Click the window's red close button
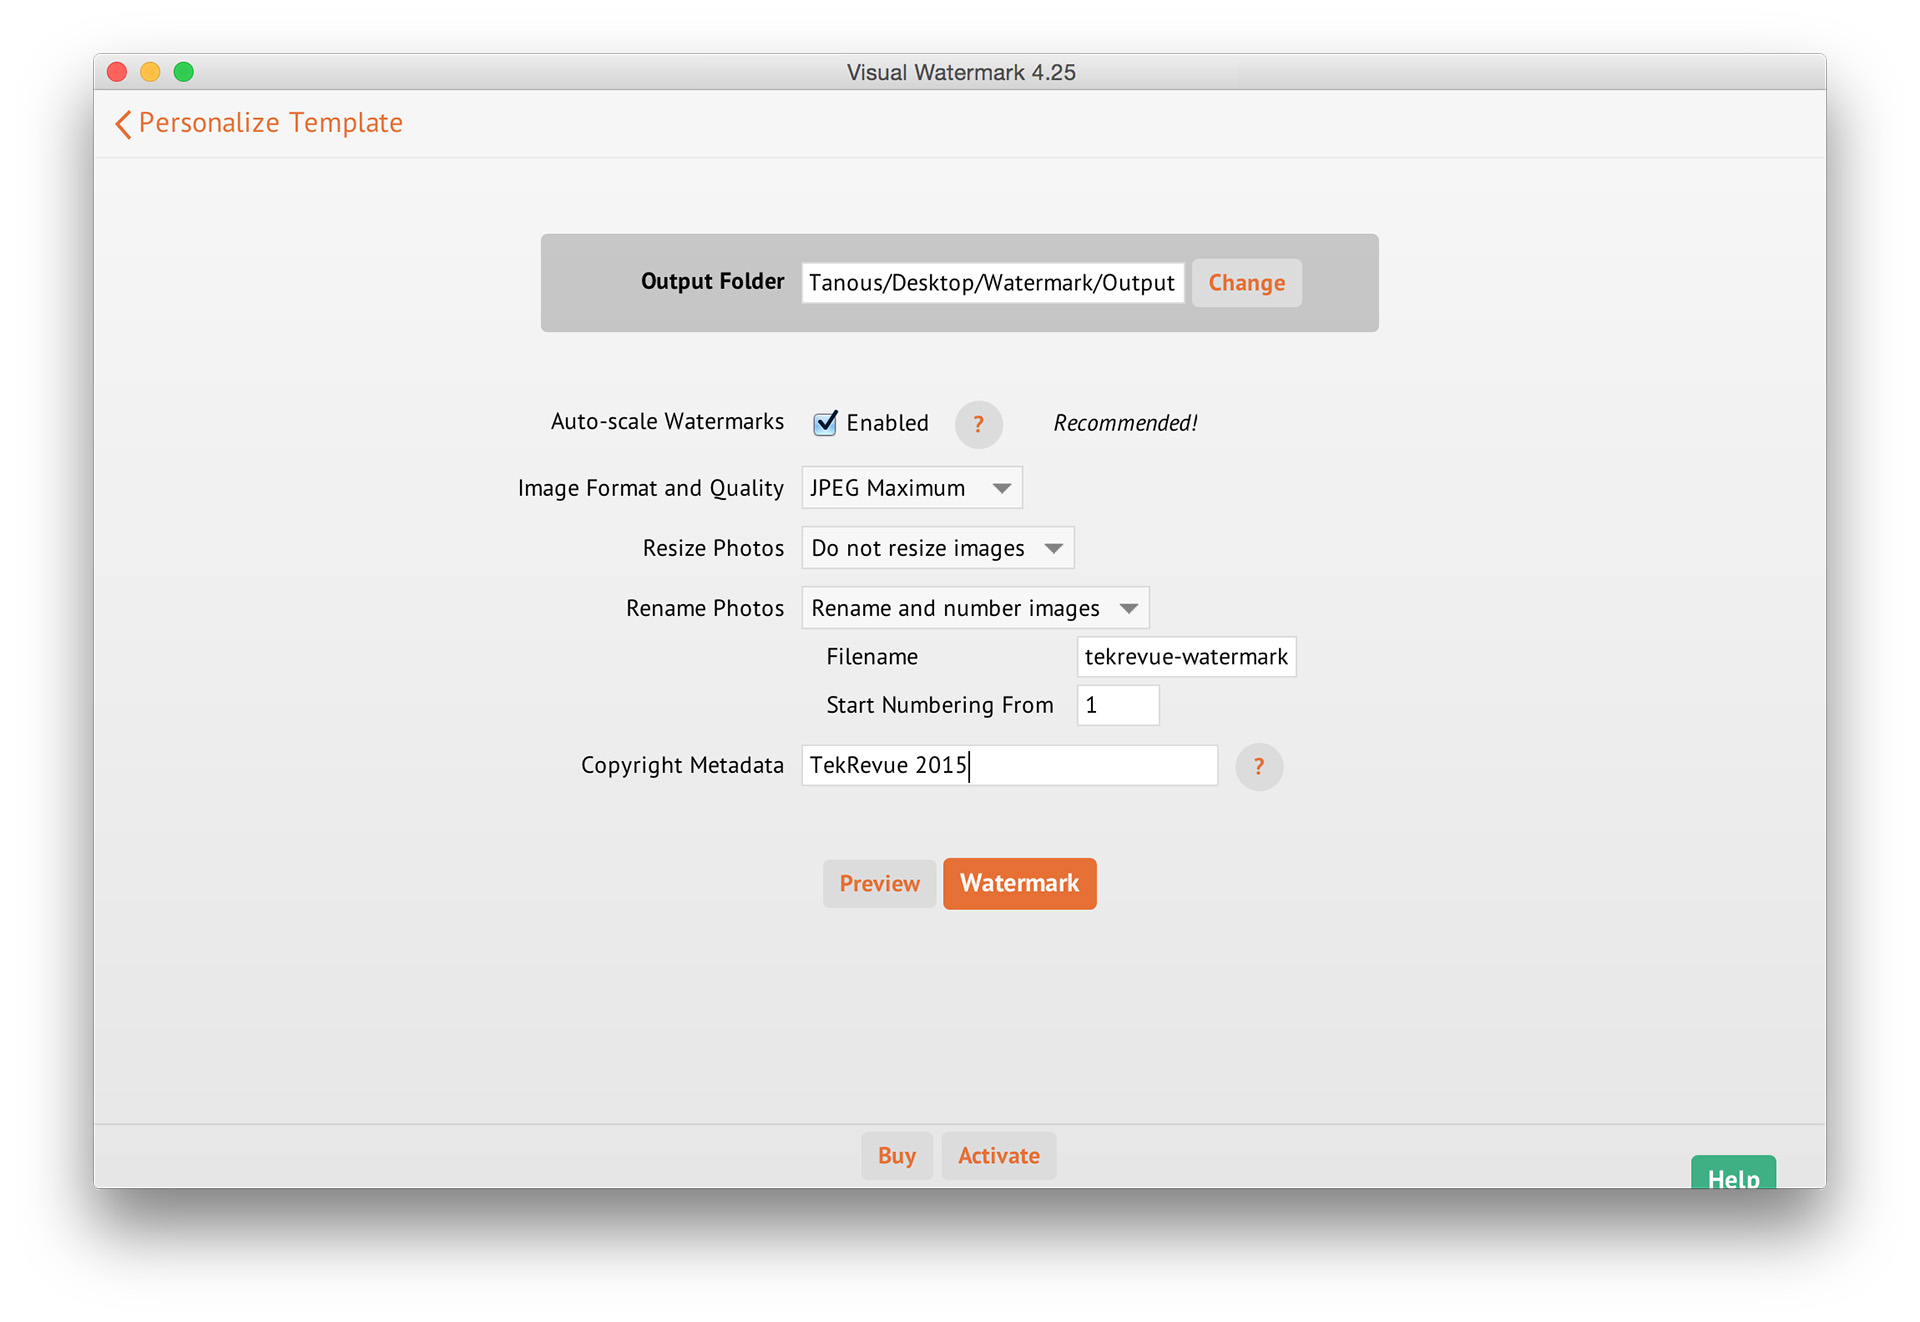The width and height of the screenshot is (1920, 1322). point(117,72)
